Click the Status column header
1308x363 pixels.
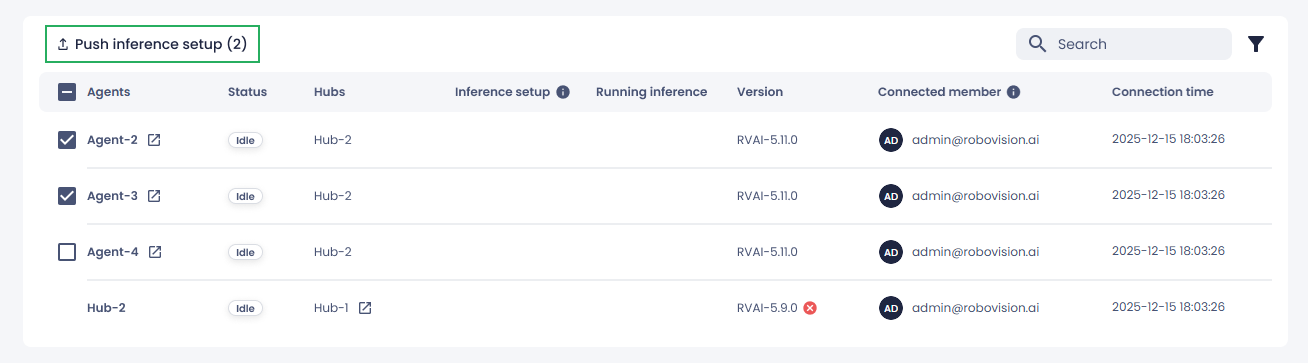coord(247,92)
